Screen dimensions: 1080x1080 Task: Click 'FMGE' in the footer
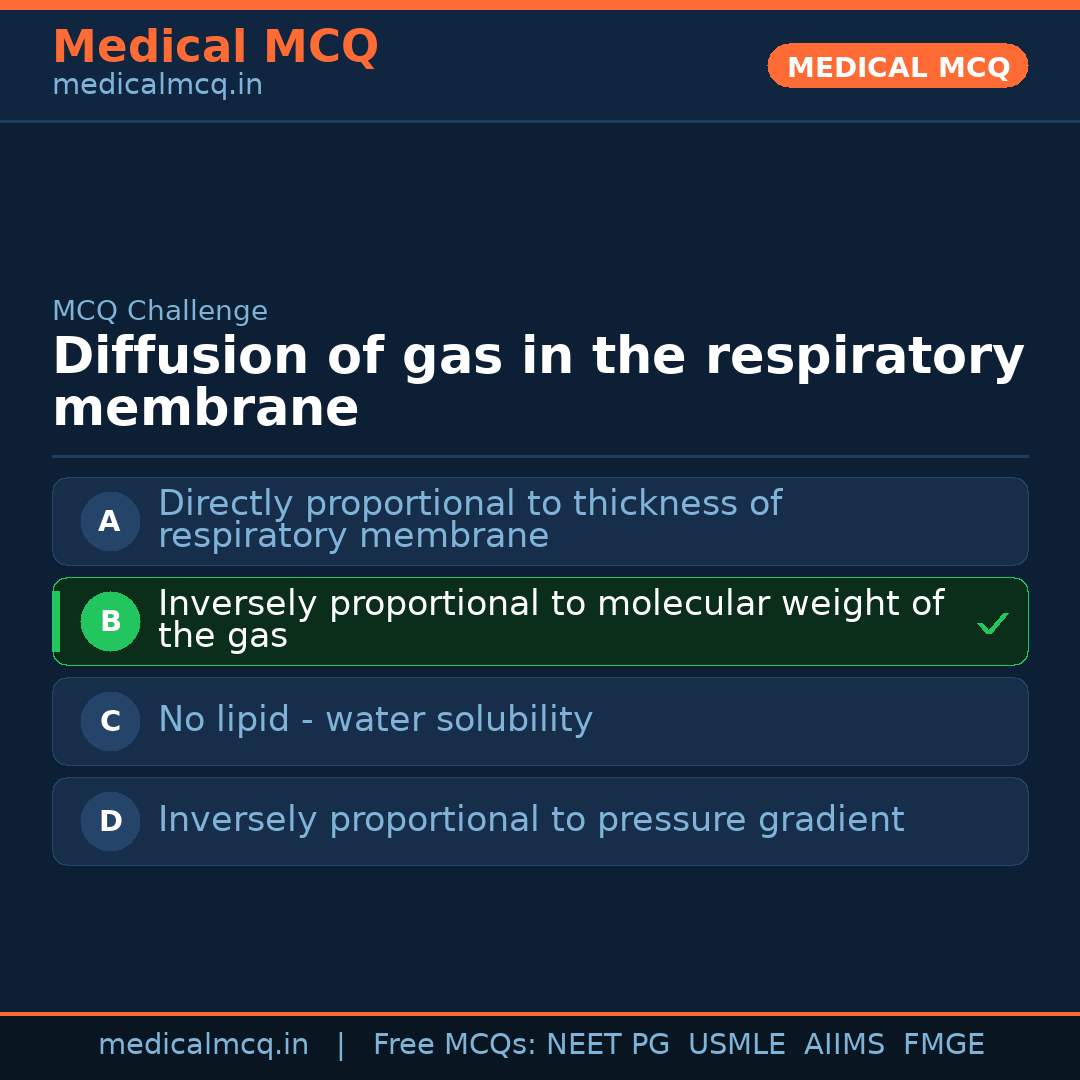(943, 1045)
